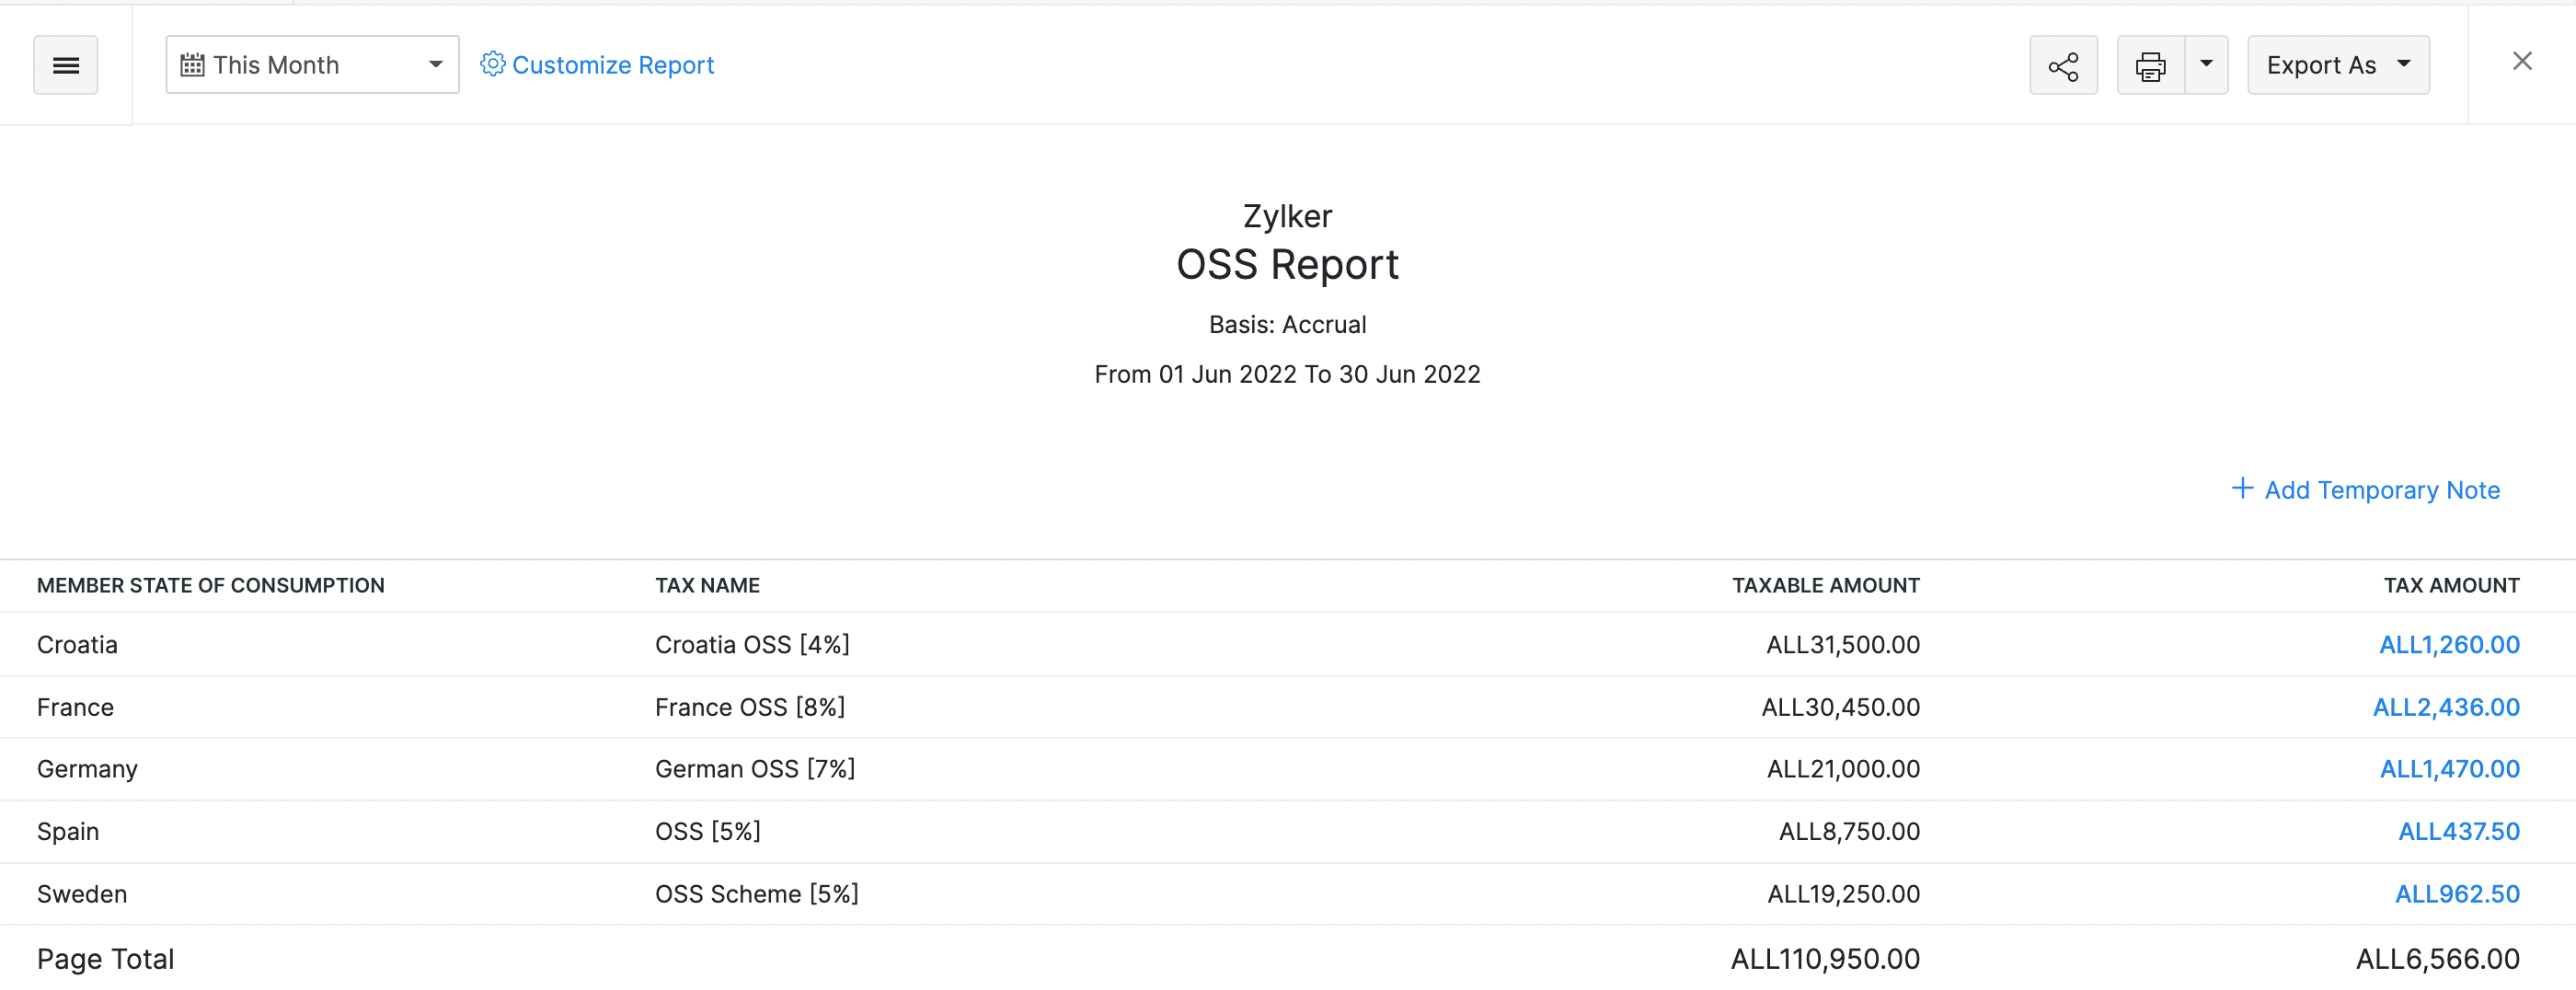2576x990 pixels.
Task: Open the Export As dropdown
Action: pyautogui.click(x=2337, y=65)
